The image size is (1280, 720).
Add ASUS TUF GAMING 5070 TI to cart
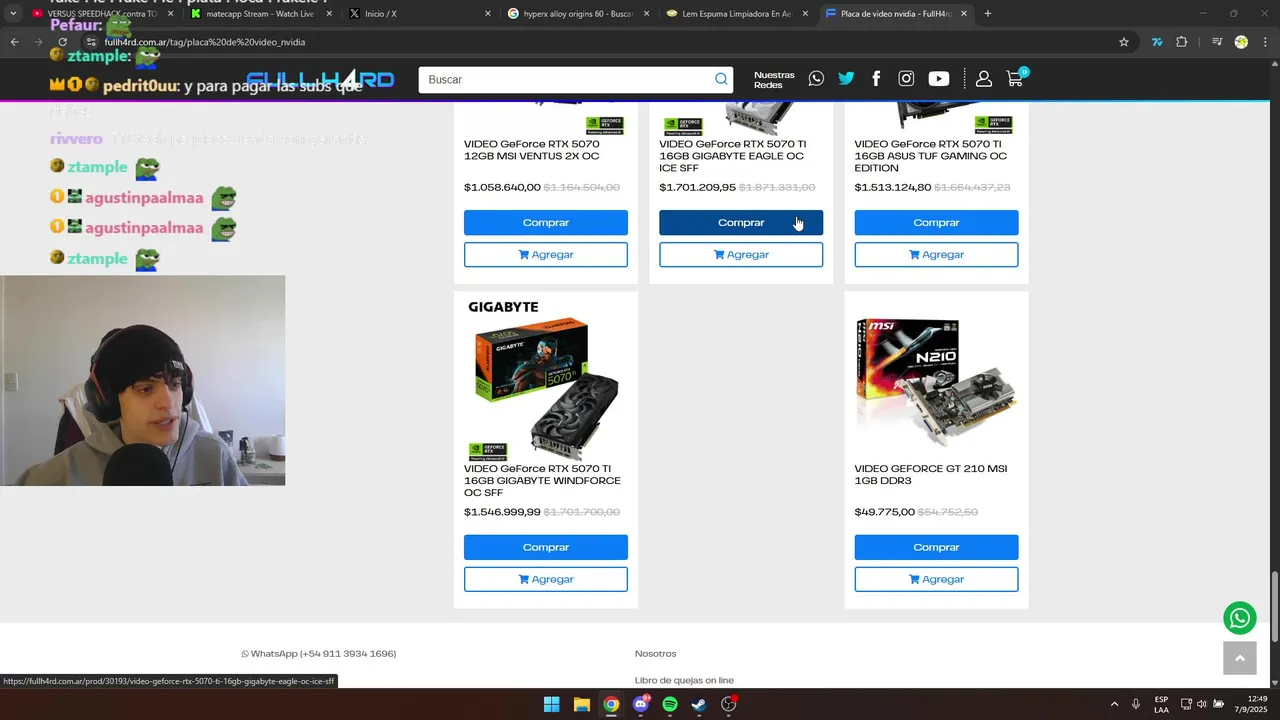pos(936,255)
